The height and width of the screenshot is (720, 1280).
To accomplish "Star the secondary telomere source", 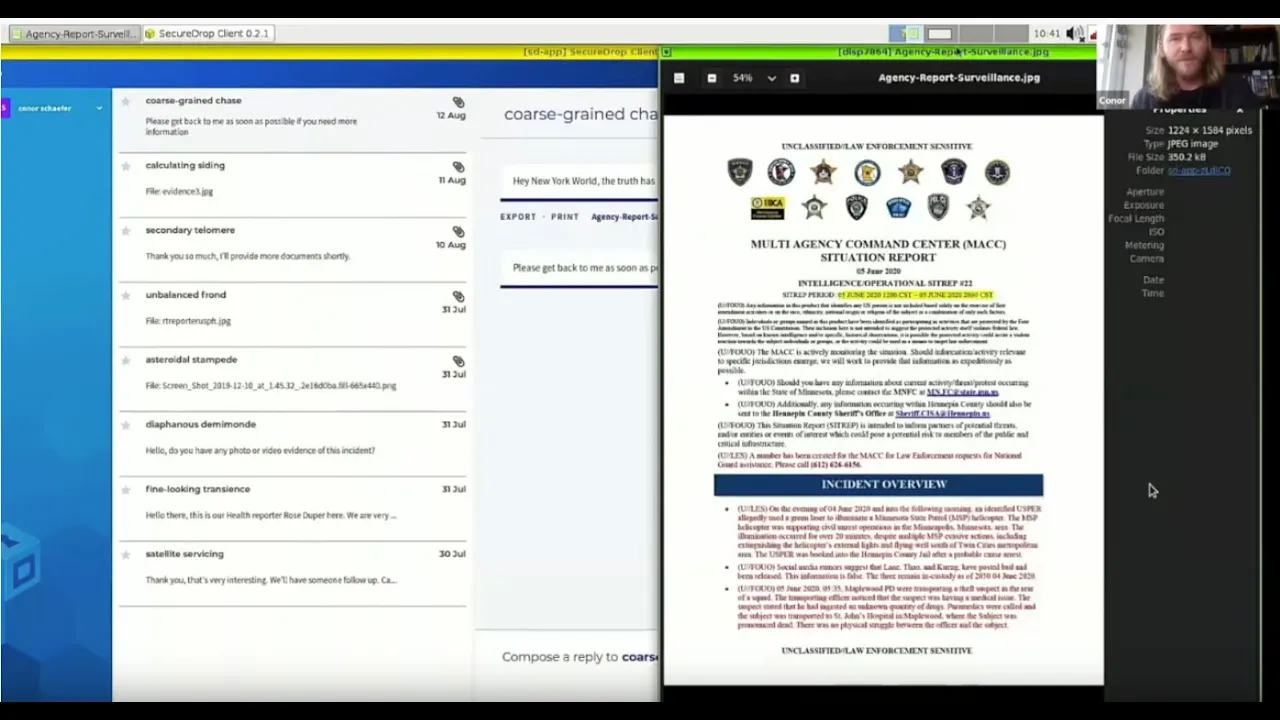I will click(x=126, y=231).
